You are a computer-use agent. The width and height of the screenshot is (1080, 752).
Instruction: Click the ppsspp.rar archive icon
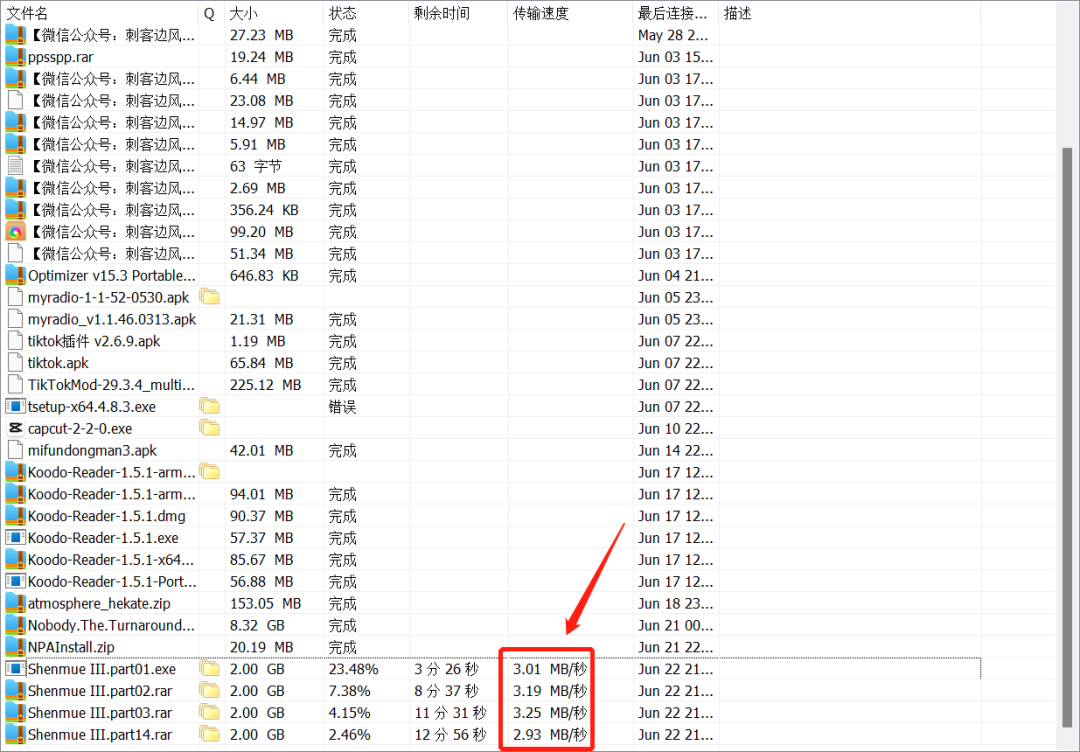(x=15, y=56)
